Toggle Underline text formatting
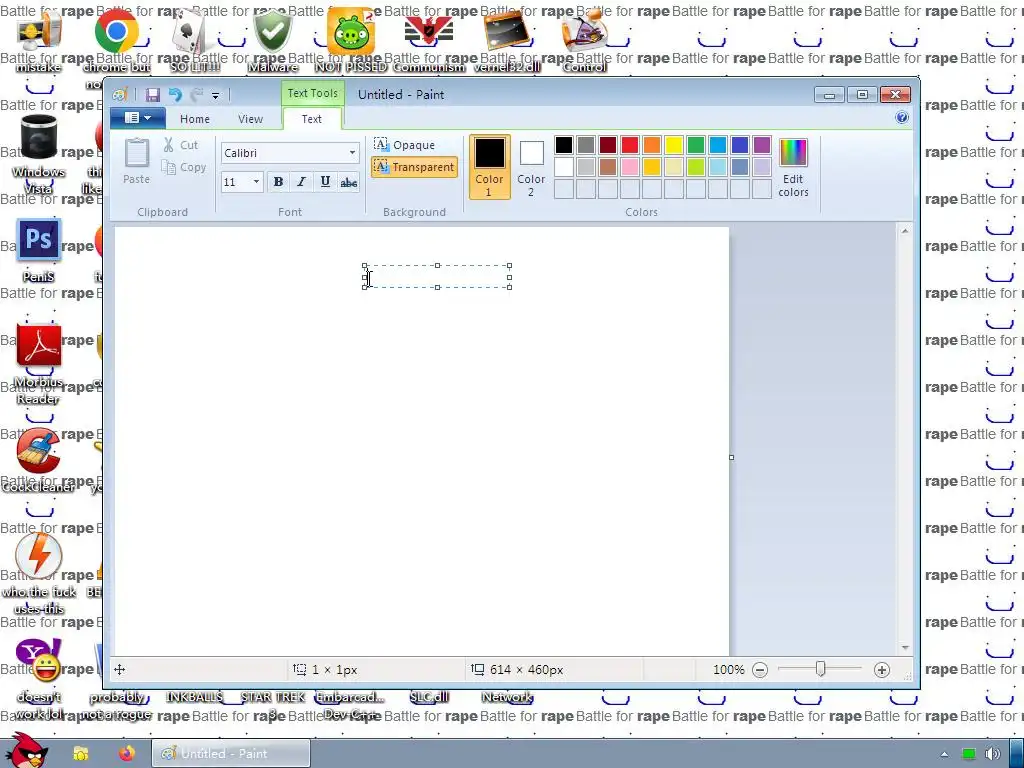The image size is (1024, 768). tap(325, 182)
